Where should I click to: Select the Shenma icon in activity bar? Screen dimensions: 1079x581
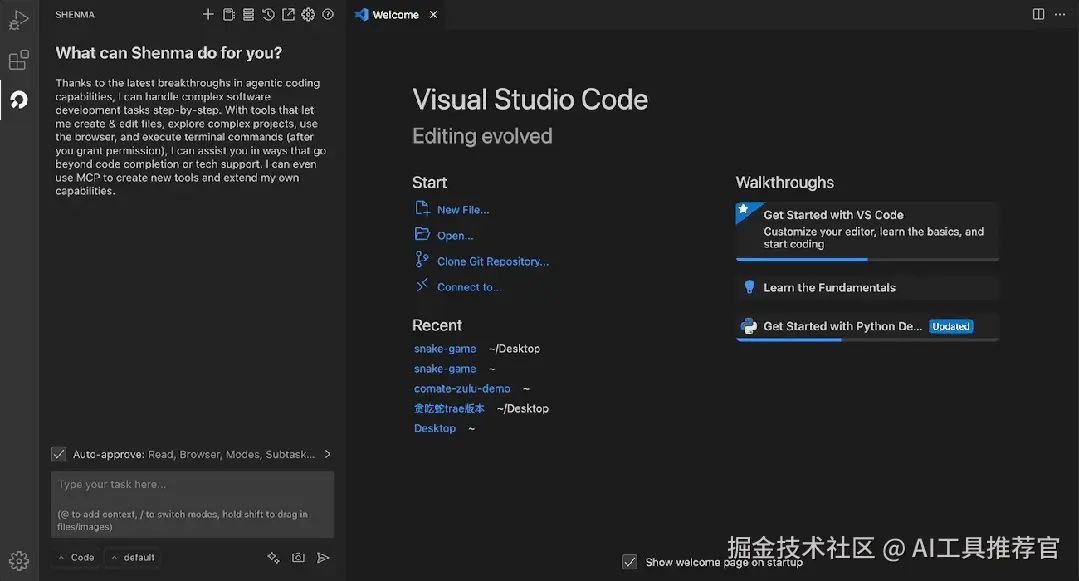pyautogui.click(x=19, y=100)
